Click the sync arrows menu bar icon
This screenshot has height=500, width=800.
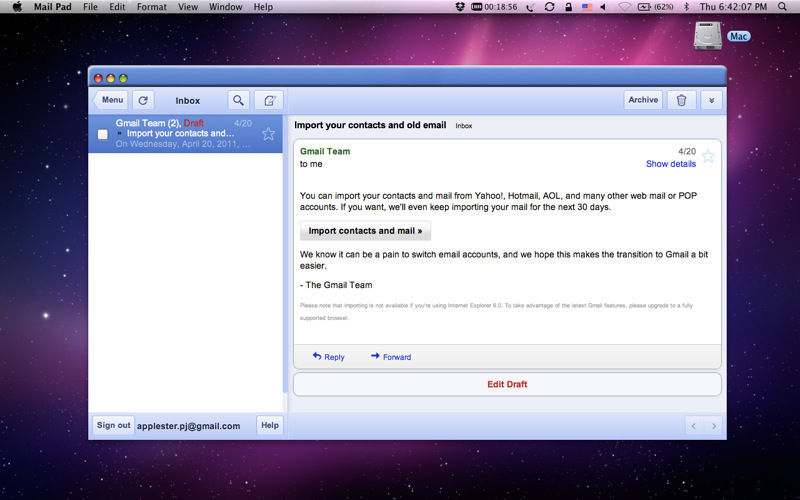pyautogui.click(x=549, y=7)
